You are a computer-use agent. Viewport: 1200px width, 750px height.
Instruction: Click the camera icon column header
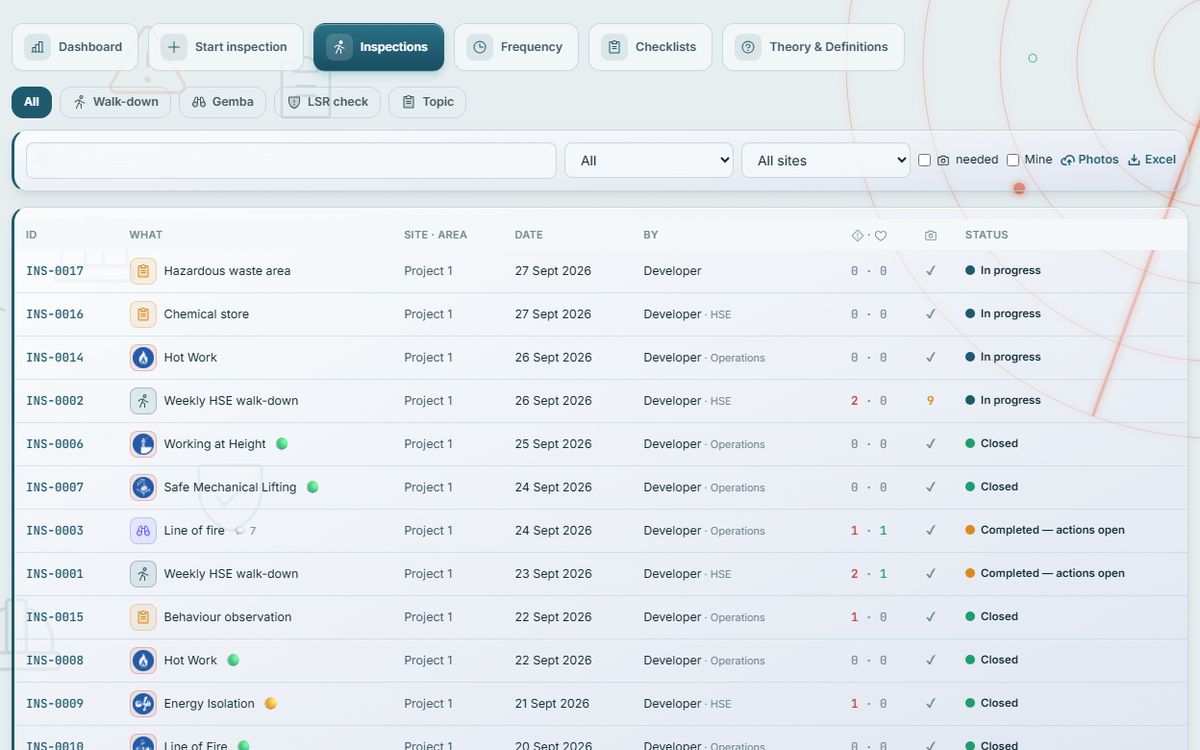[931, 236]
